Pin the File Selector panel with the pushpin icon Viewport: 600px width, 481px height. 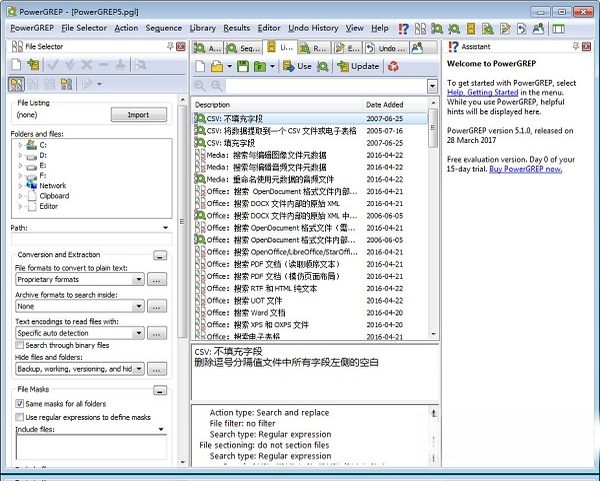170,46
